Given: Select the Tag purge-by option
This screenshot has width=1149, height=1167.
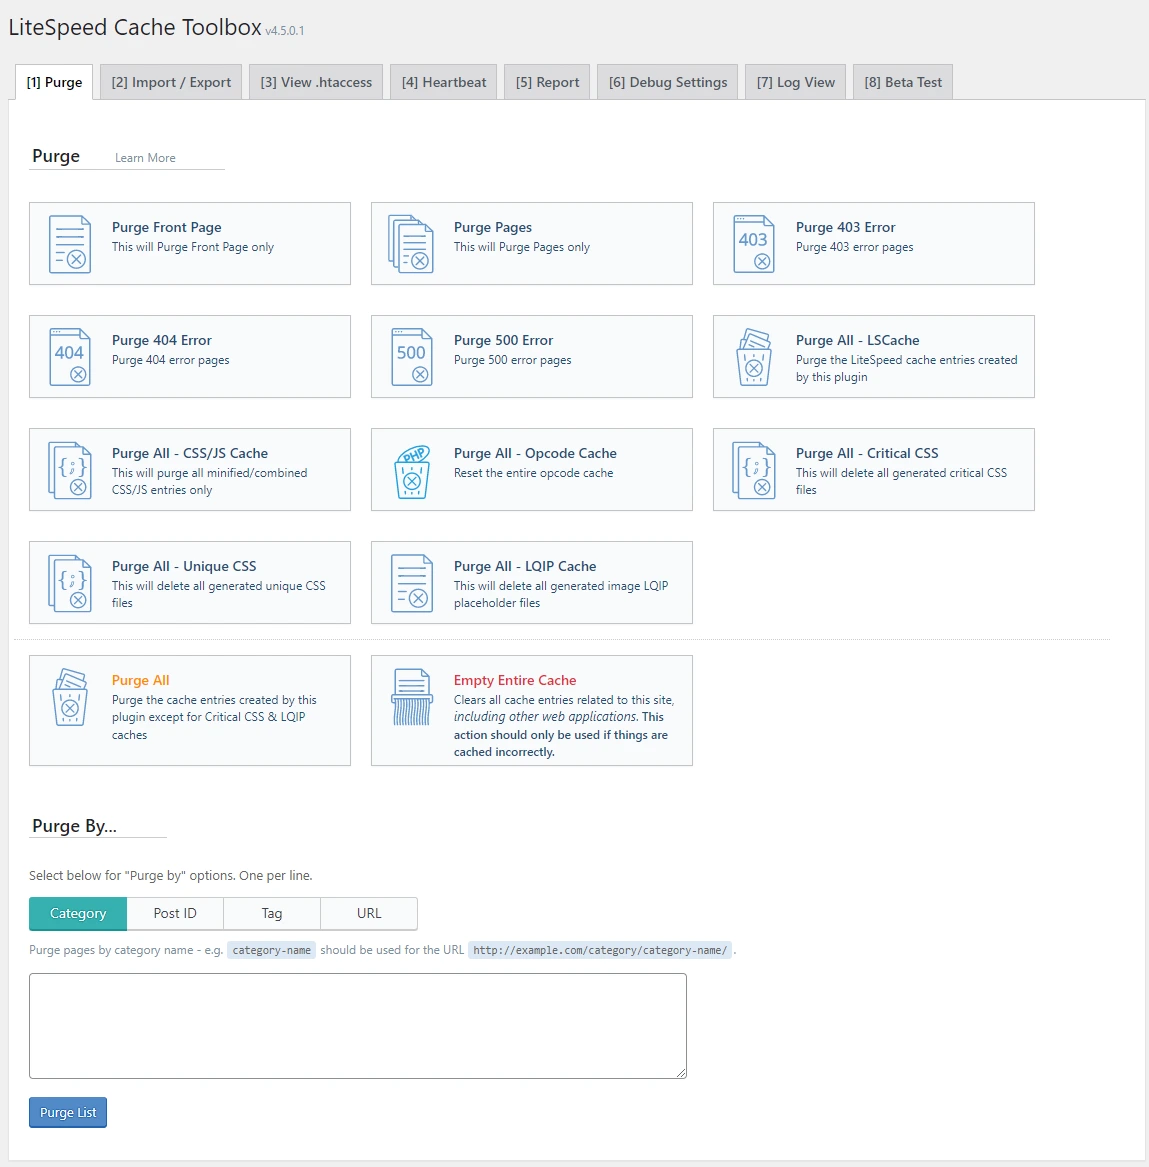Looking at the screenshot, I should pos(272,913).
